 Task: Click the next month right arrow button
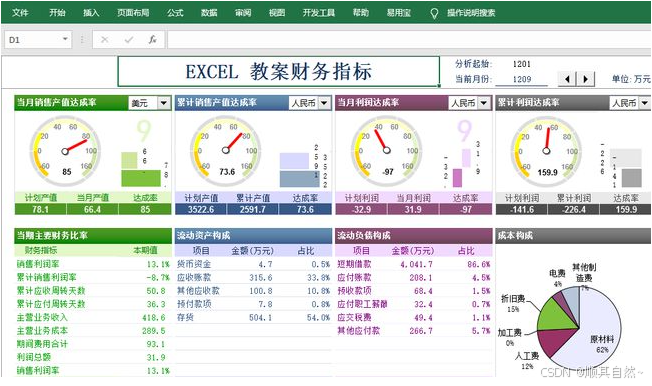(585, 79)
